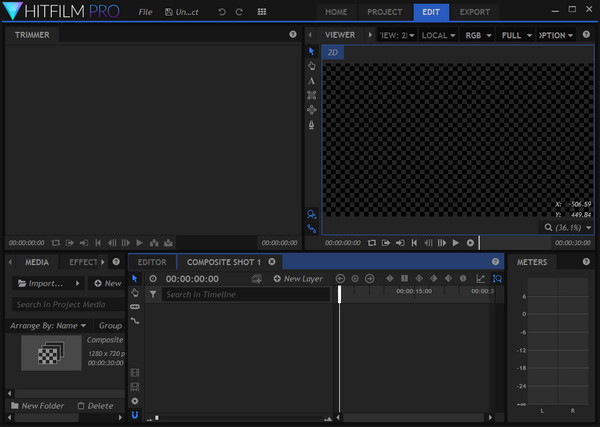Open timeline settings gear icon

tap(135, 400)
